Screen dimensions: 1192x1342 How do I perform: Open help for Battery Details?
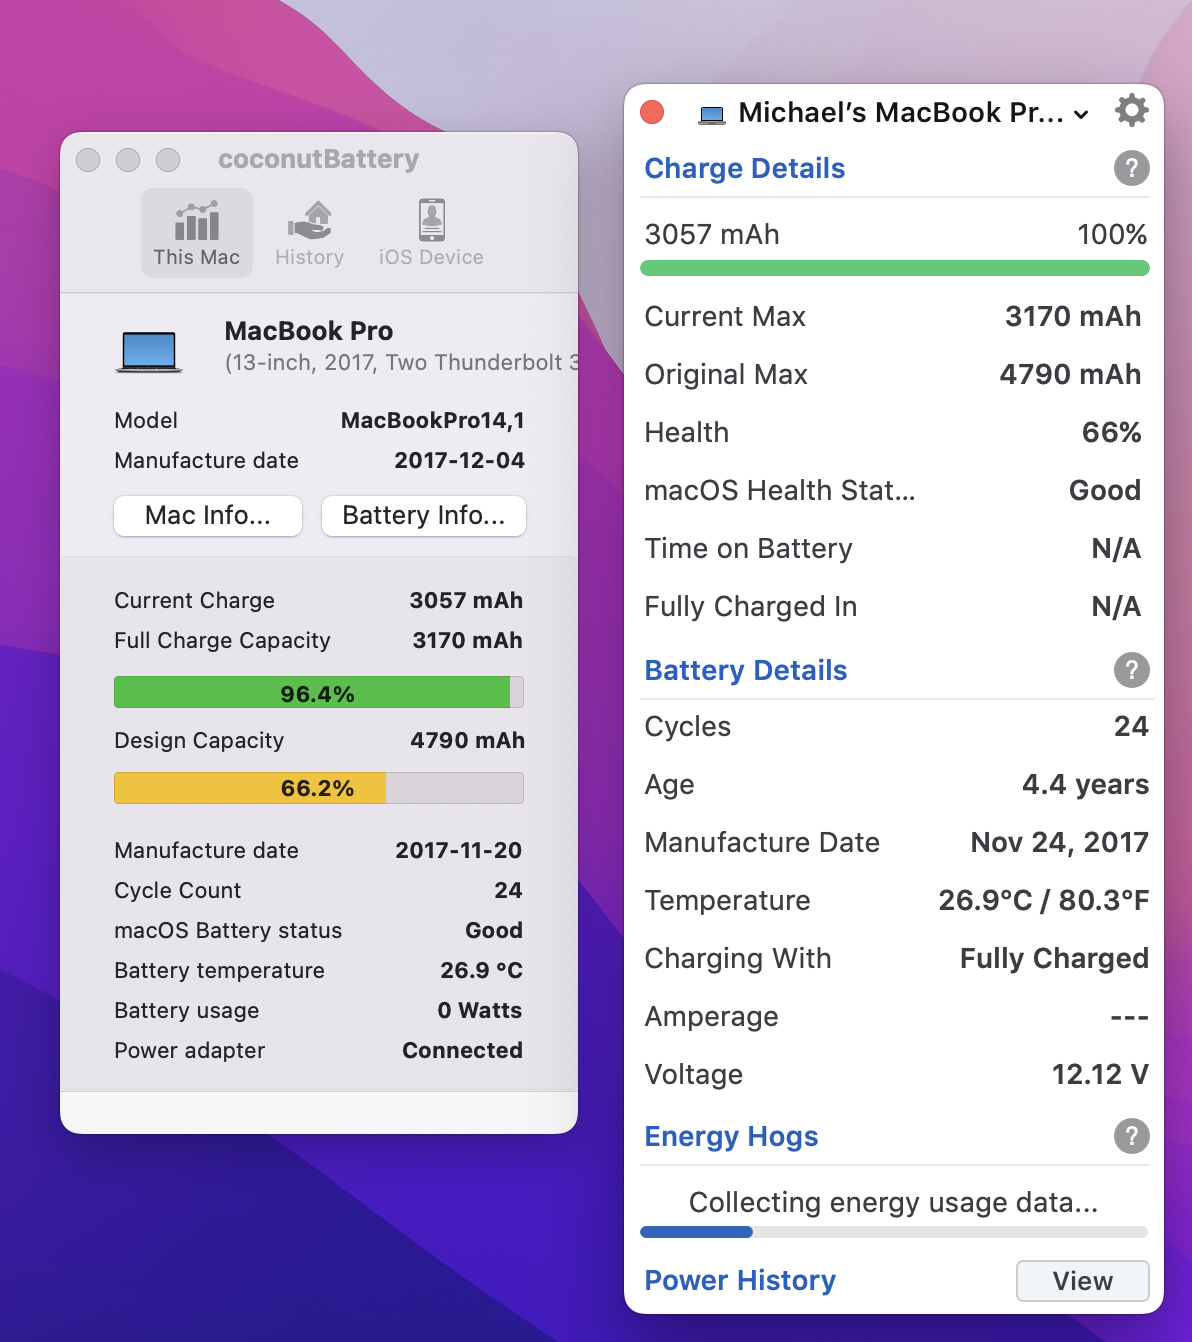pyautogui.click(x=1131, y=670)
